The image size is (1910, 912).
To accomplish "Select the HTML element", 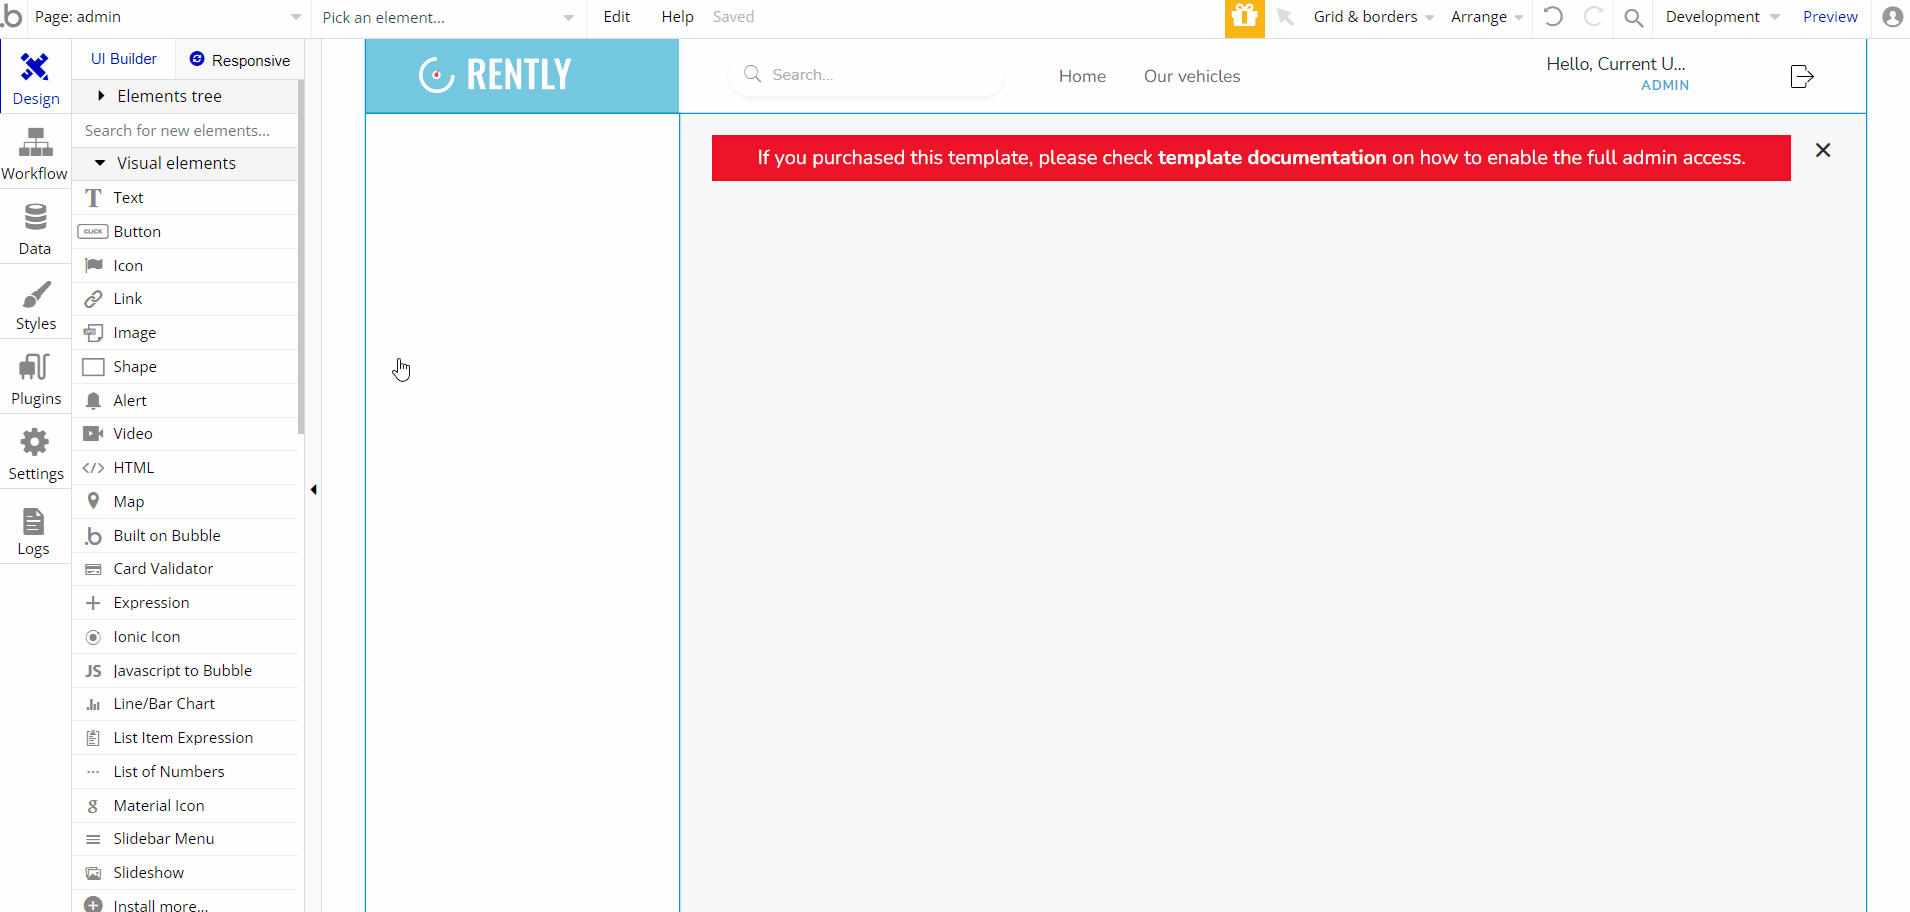I will (x=186, y=468).
